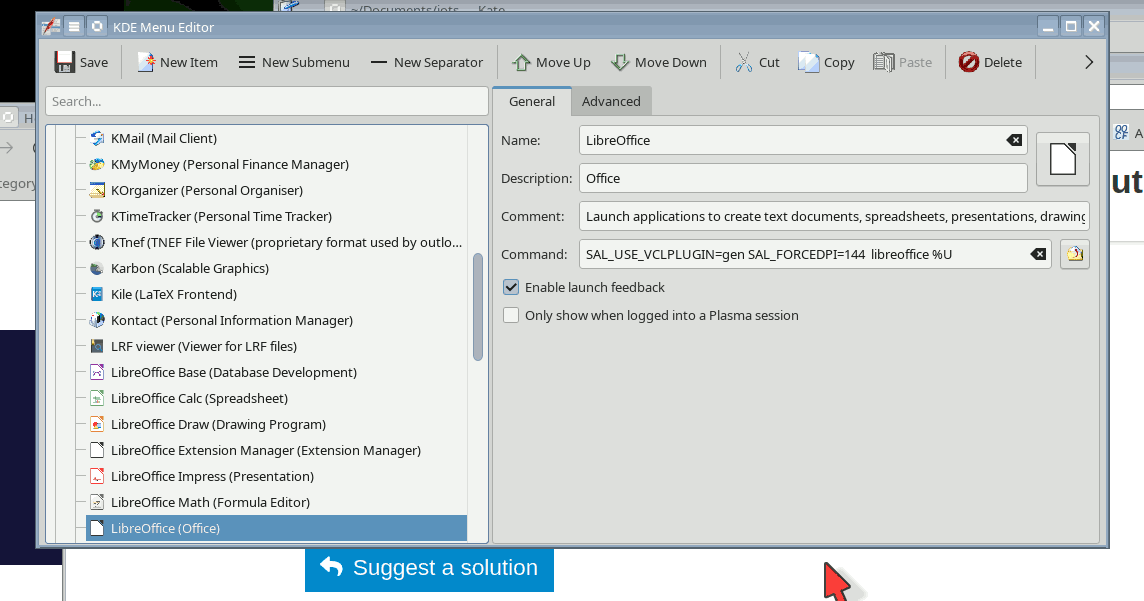The image size is (1144, 601).
Task: Click Suggest a solution button in browser
Action: (x=429, y=568)
